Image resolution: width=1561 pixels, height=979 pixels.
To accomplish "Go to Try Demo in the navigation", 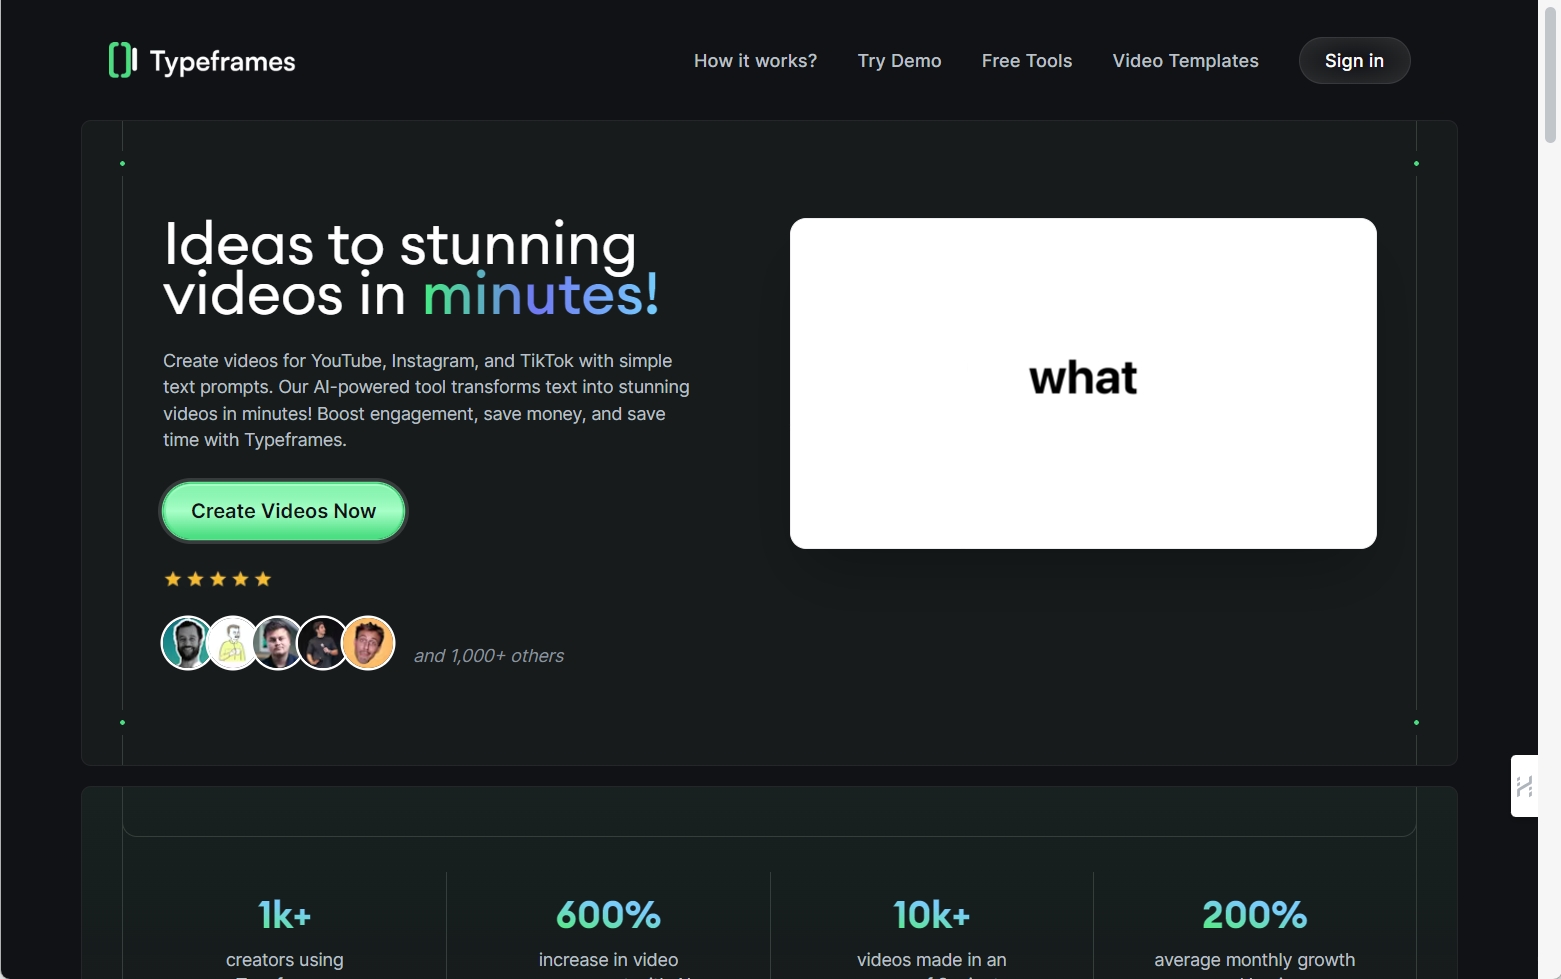I will [x=899, y=61].
